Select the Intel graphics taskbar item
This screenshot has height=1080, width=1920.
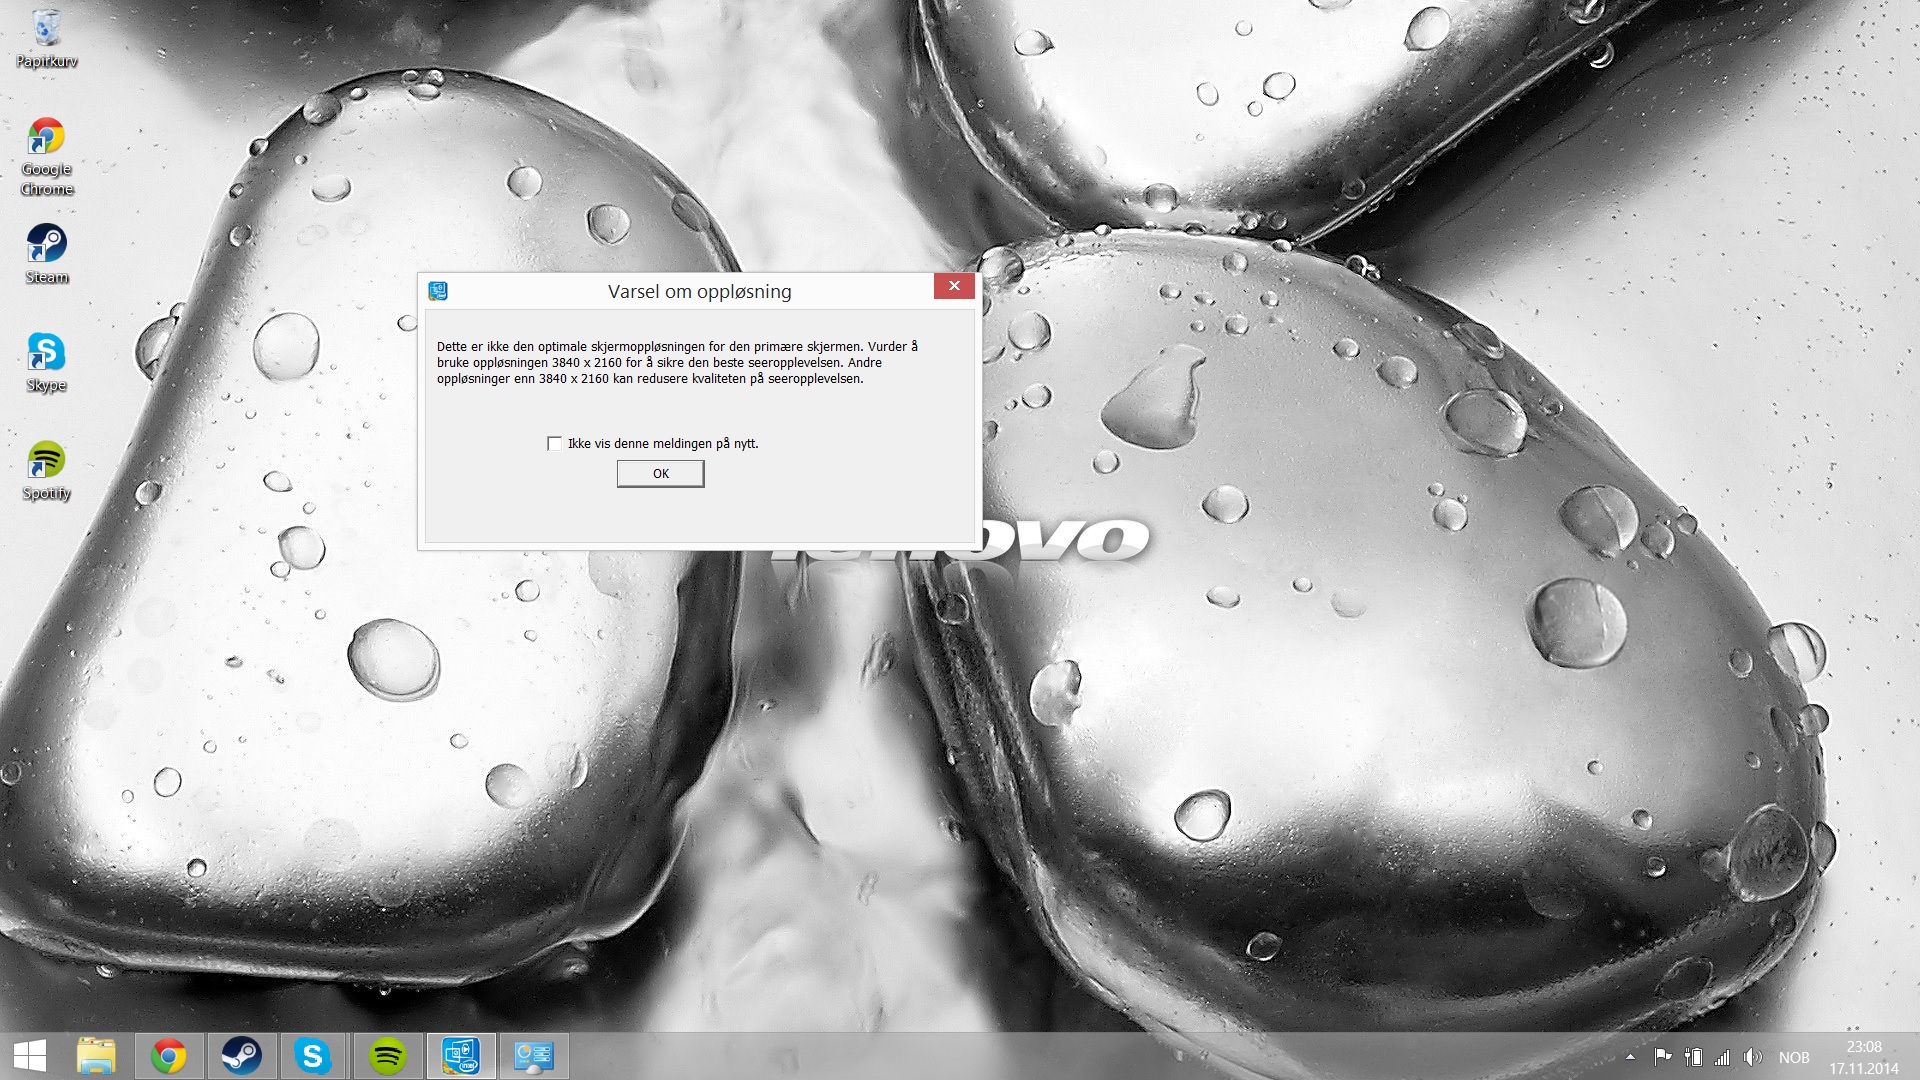pos(461,1056)
